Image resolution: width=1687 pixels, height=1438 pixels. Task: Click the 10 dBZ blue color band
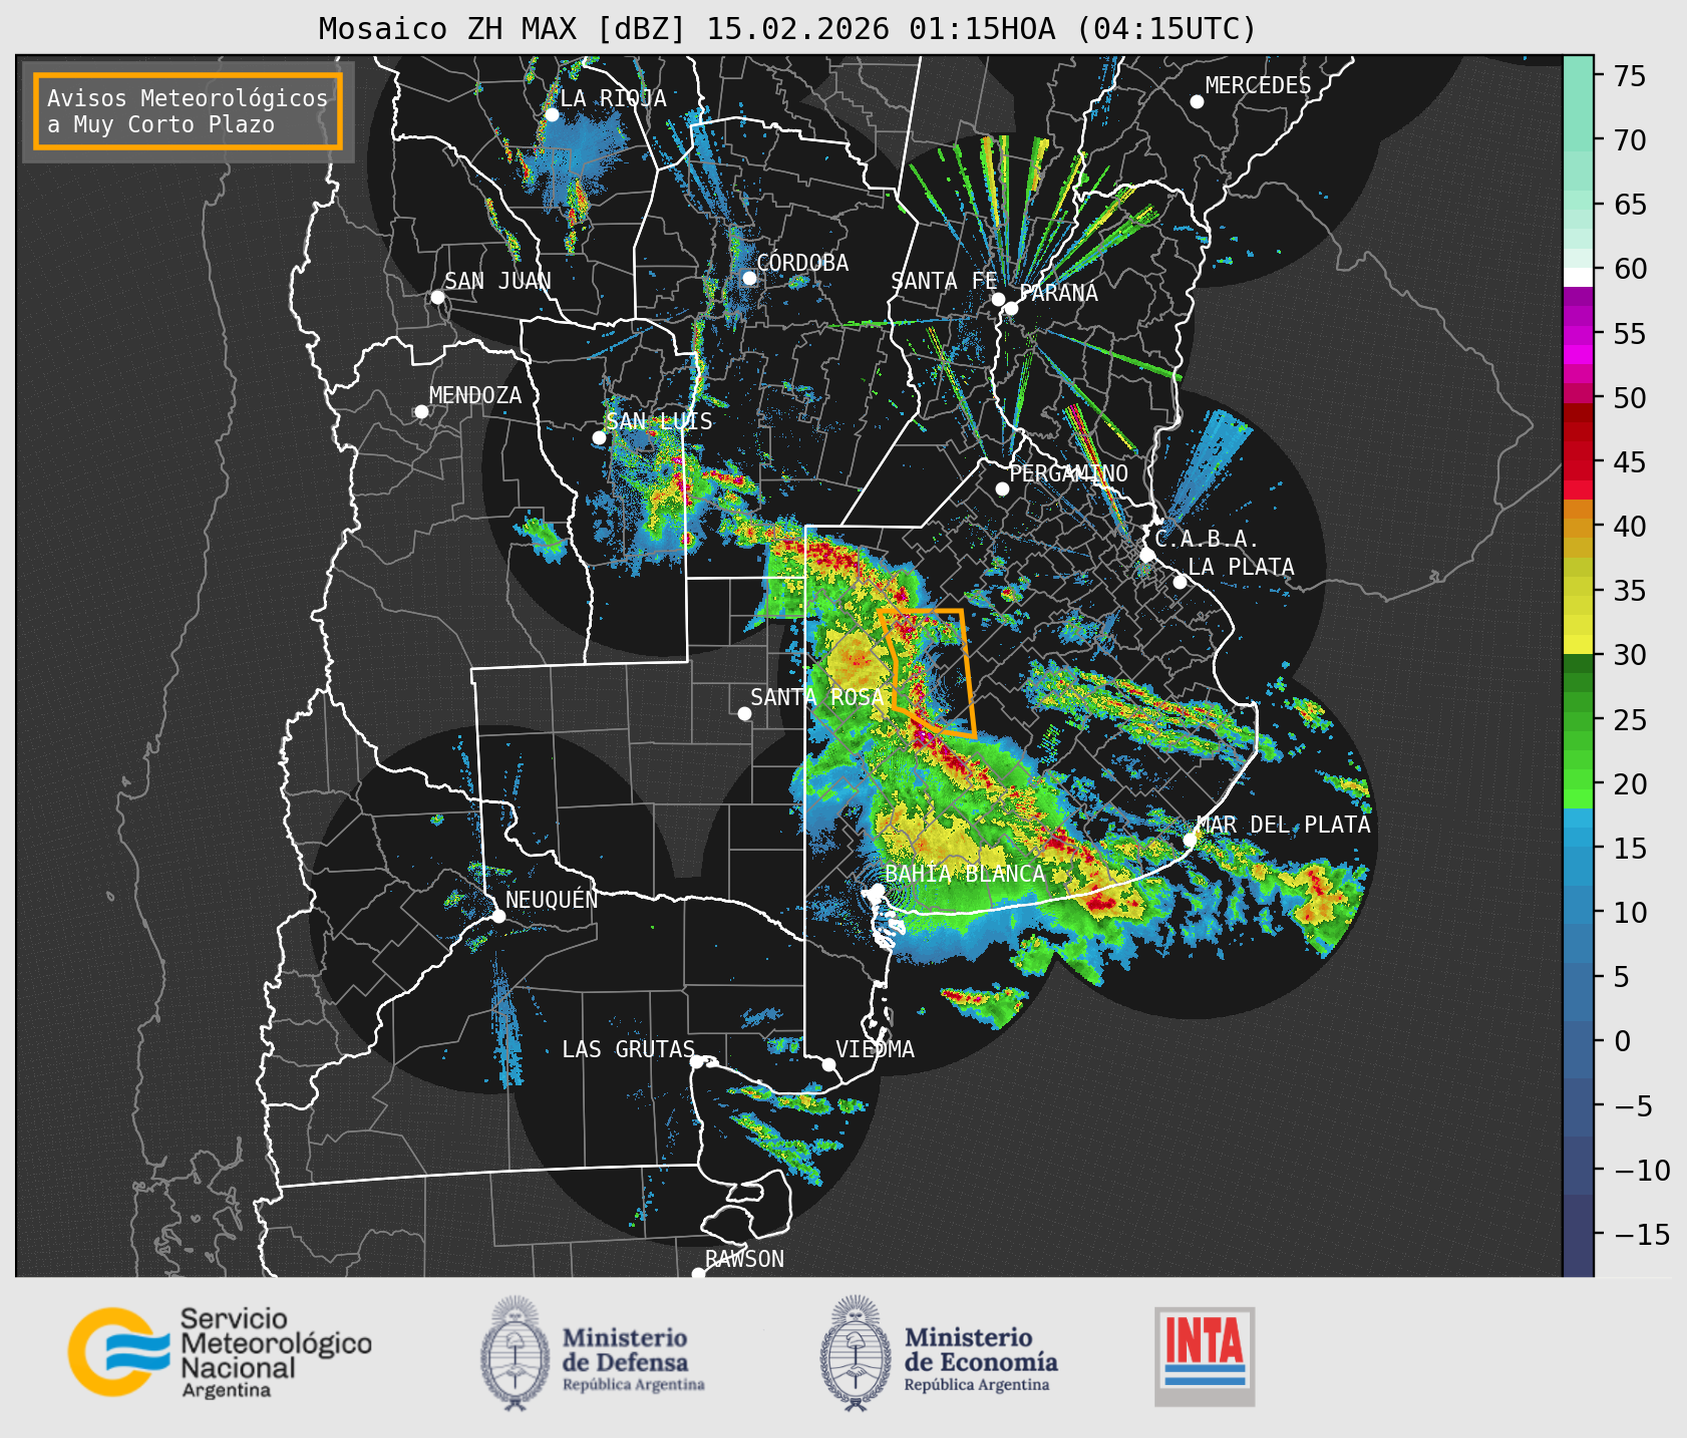pos(1578,912)
